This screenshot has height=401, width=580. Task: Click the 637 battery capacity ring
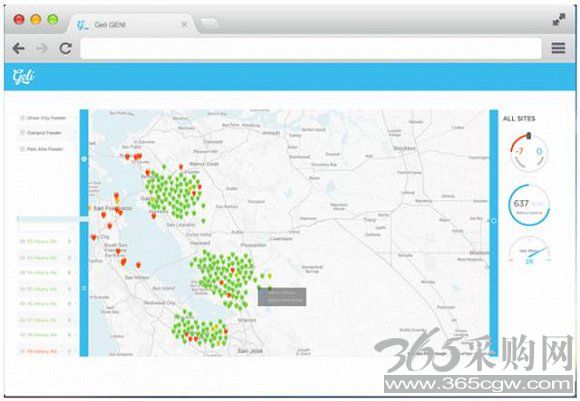point(529,205)
